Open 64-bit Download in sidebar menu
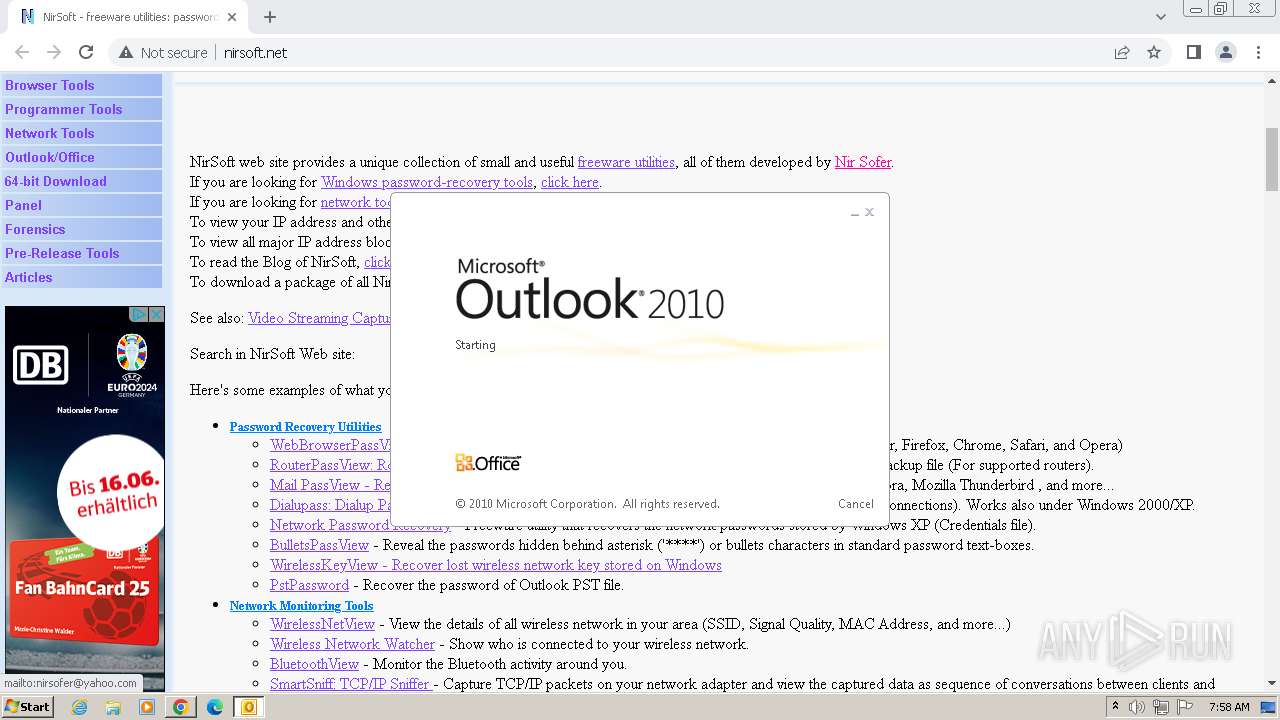 coord(82,181)
